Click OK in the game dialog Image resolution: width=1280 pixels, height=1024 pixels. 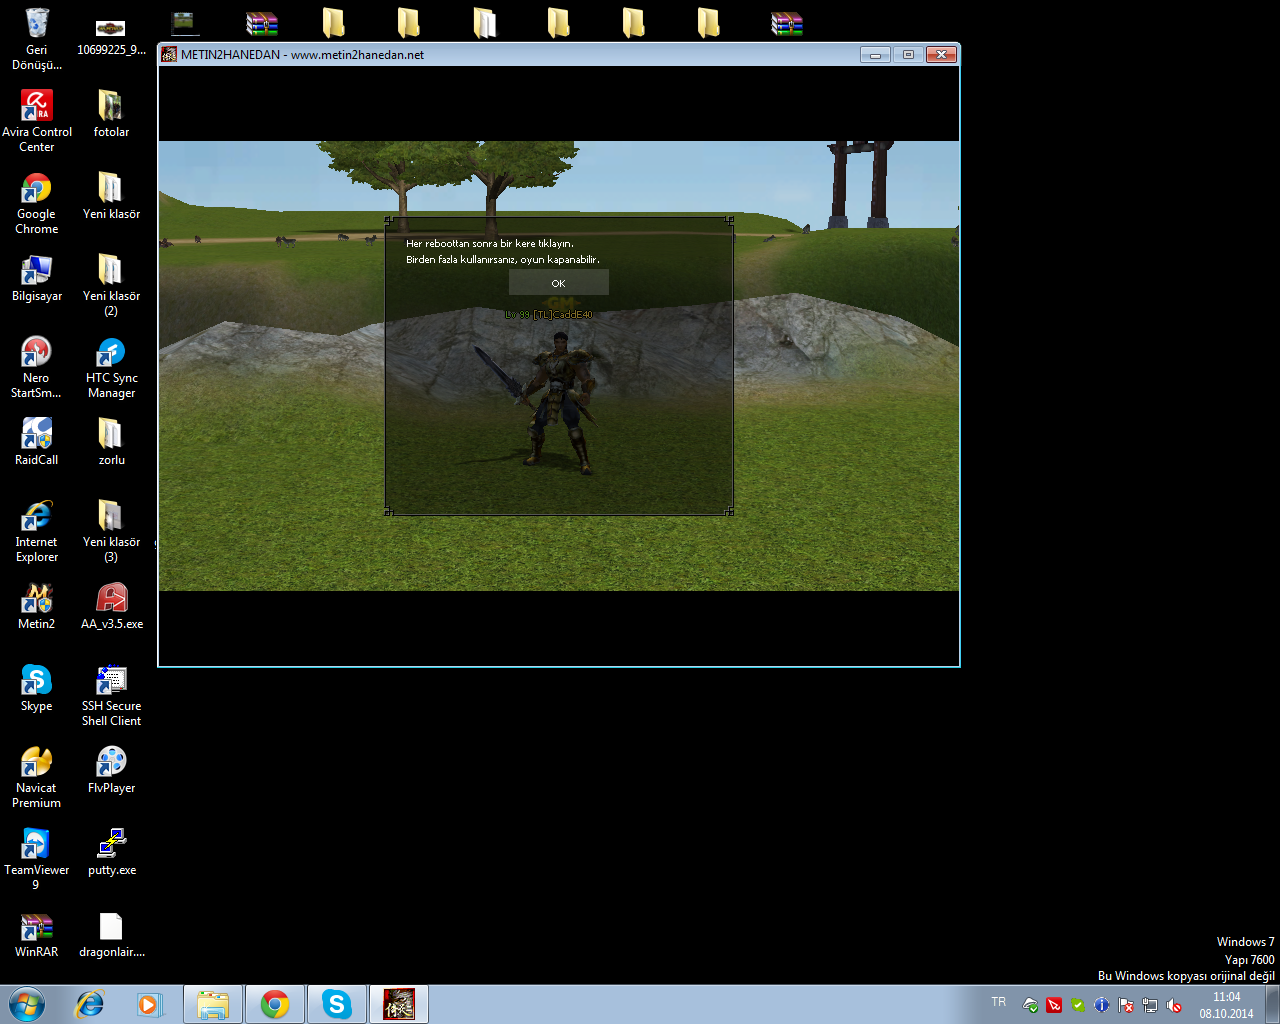tap(558, 283)
